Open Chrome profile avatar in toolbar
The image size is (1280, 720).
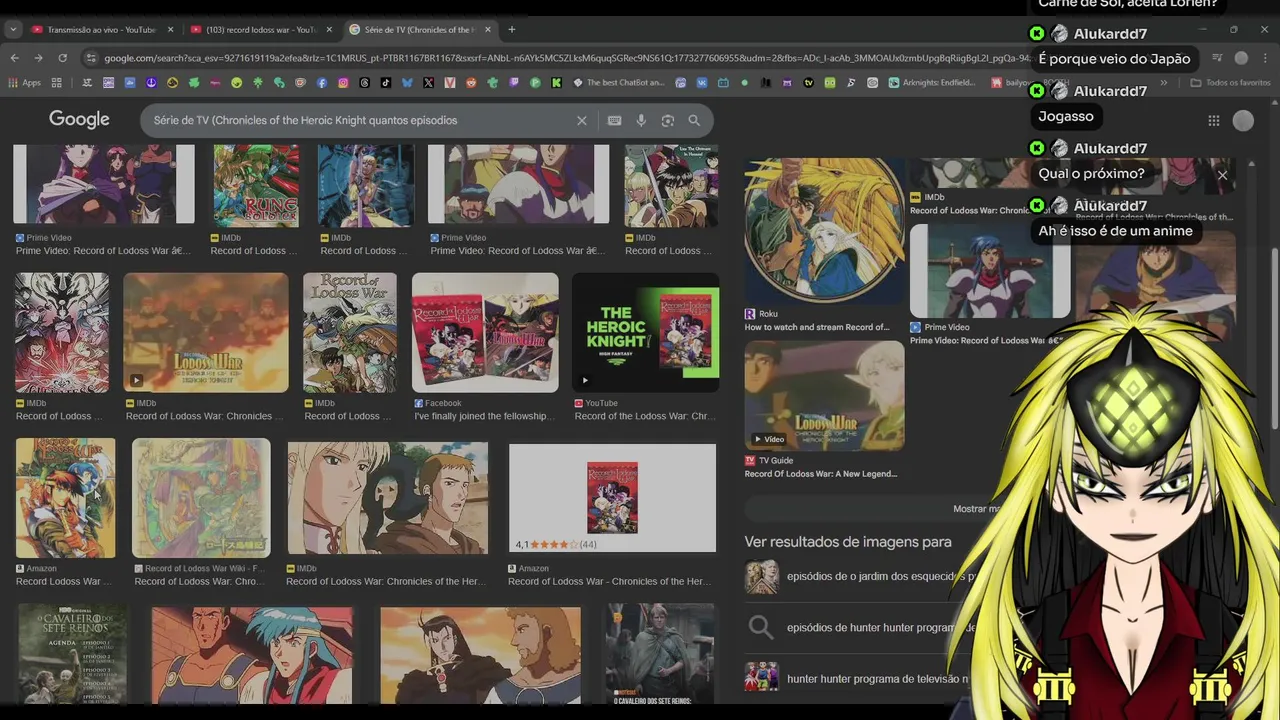(x=1241, y=58)
